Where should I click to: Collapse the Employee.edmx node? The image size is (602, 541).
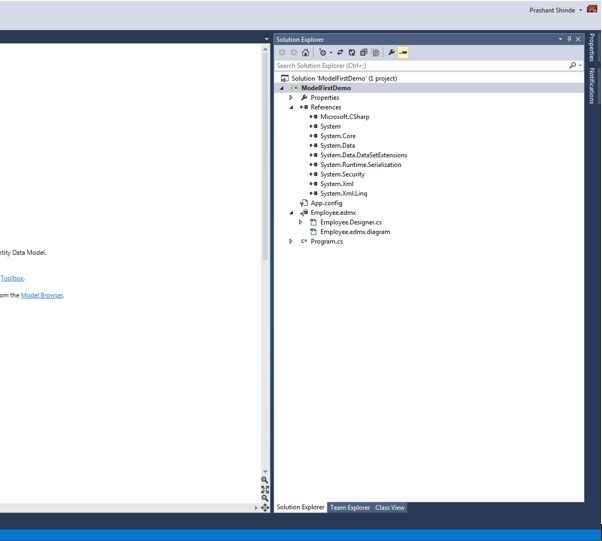(x=291, y=213)
